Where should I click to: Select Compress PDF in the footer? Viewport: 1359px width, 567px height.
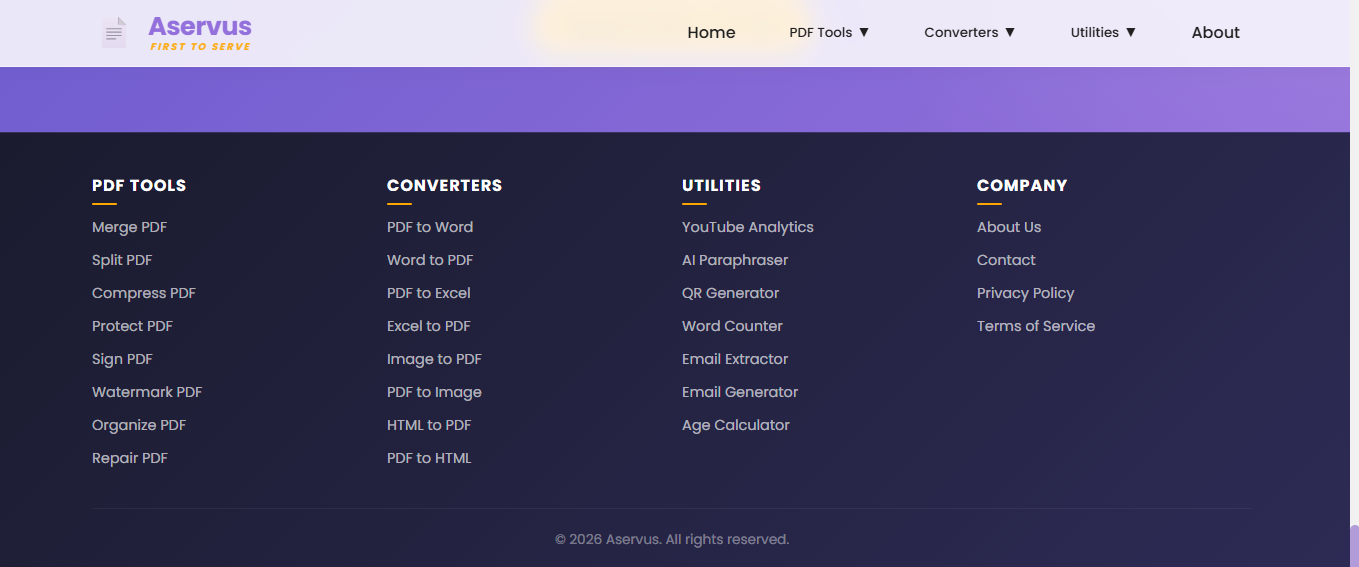144,293
